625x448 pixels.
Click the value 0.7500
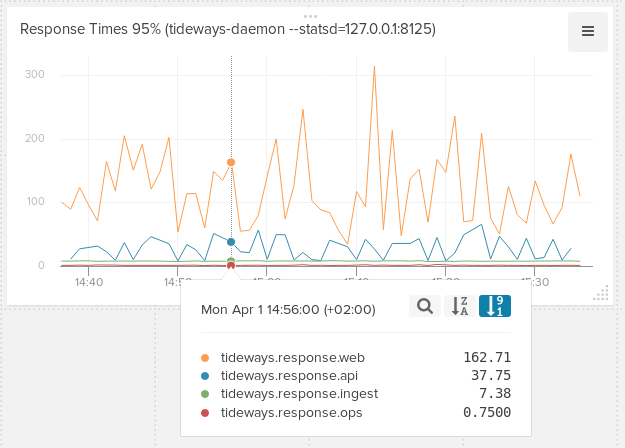coord(487,413)
